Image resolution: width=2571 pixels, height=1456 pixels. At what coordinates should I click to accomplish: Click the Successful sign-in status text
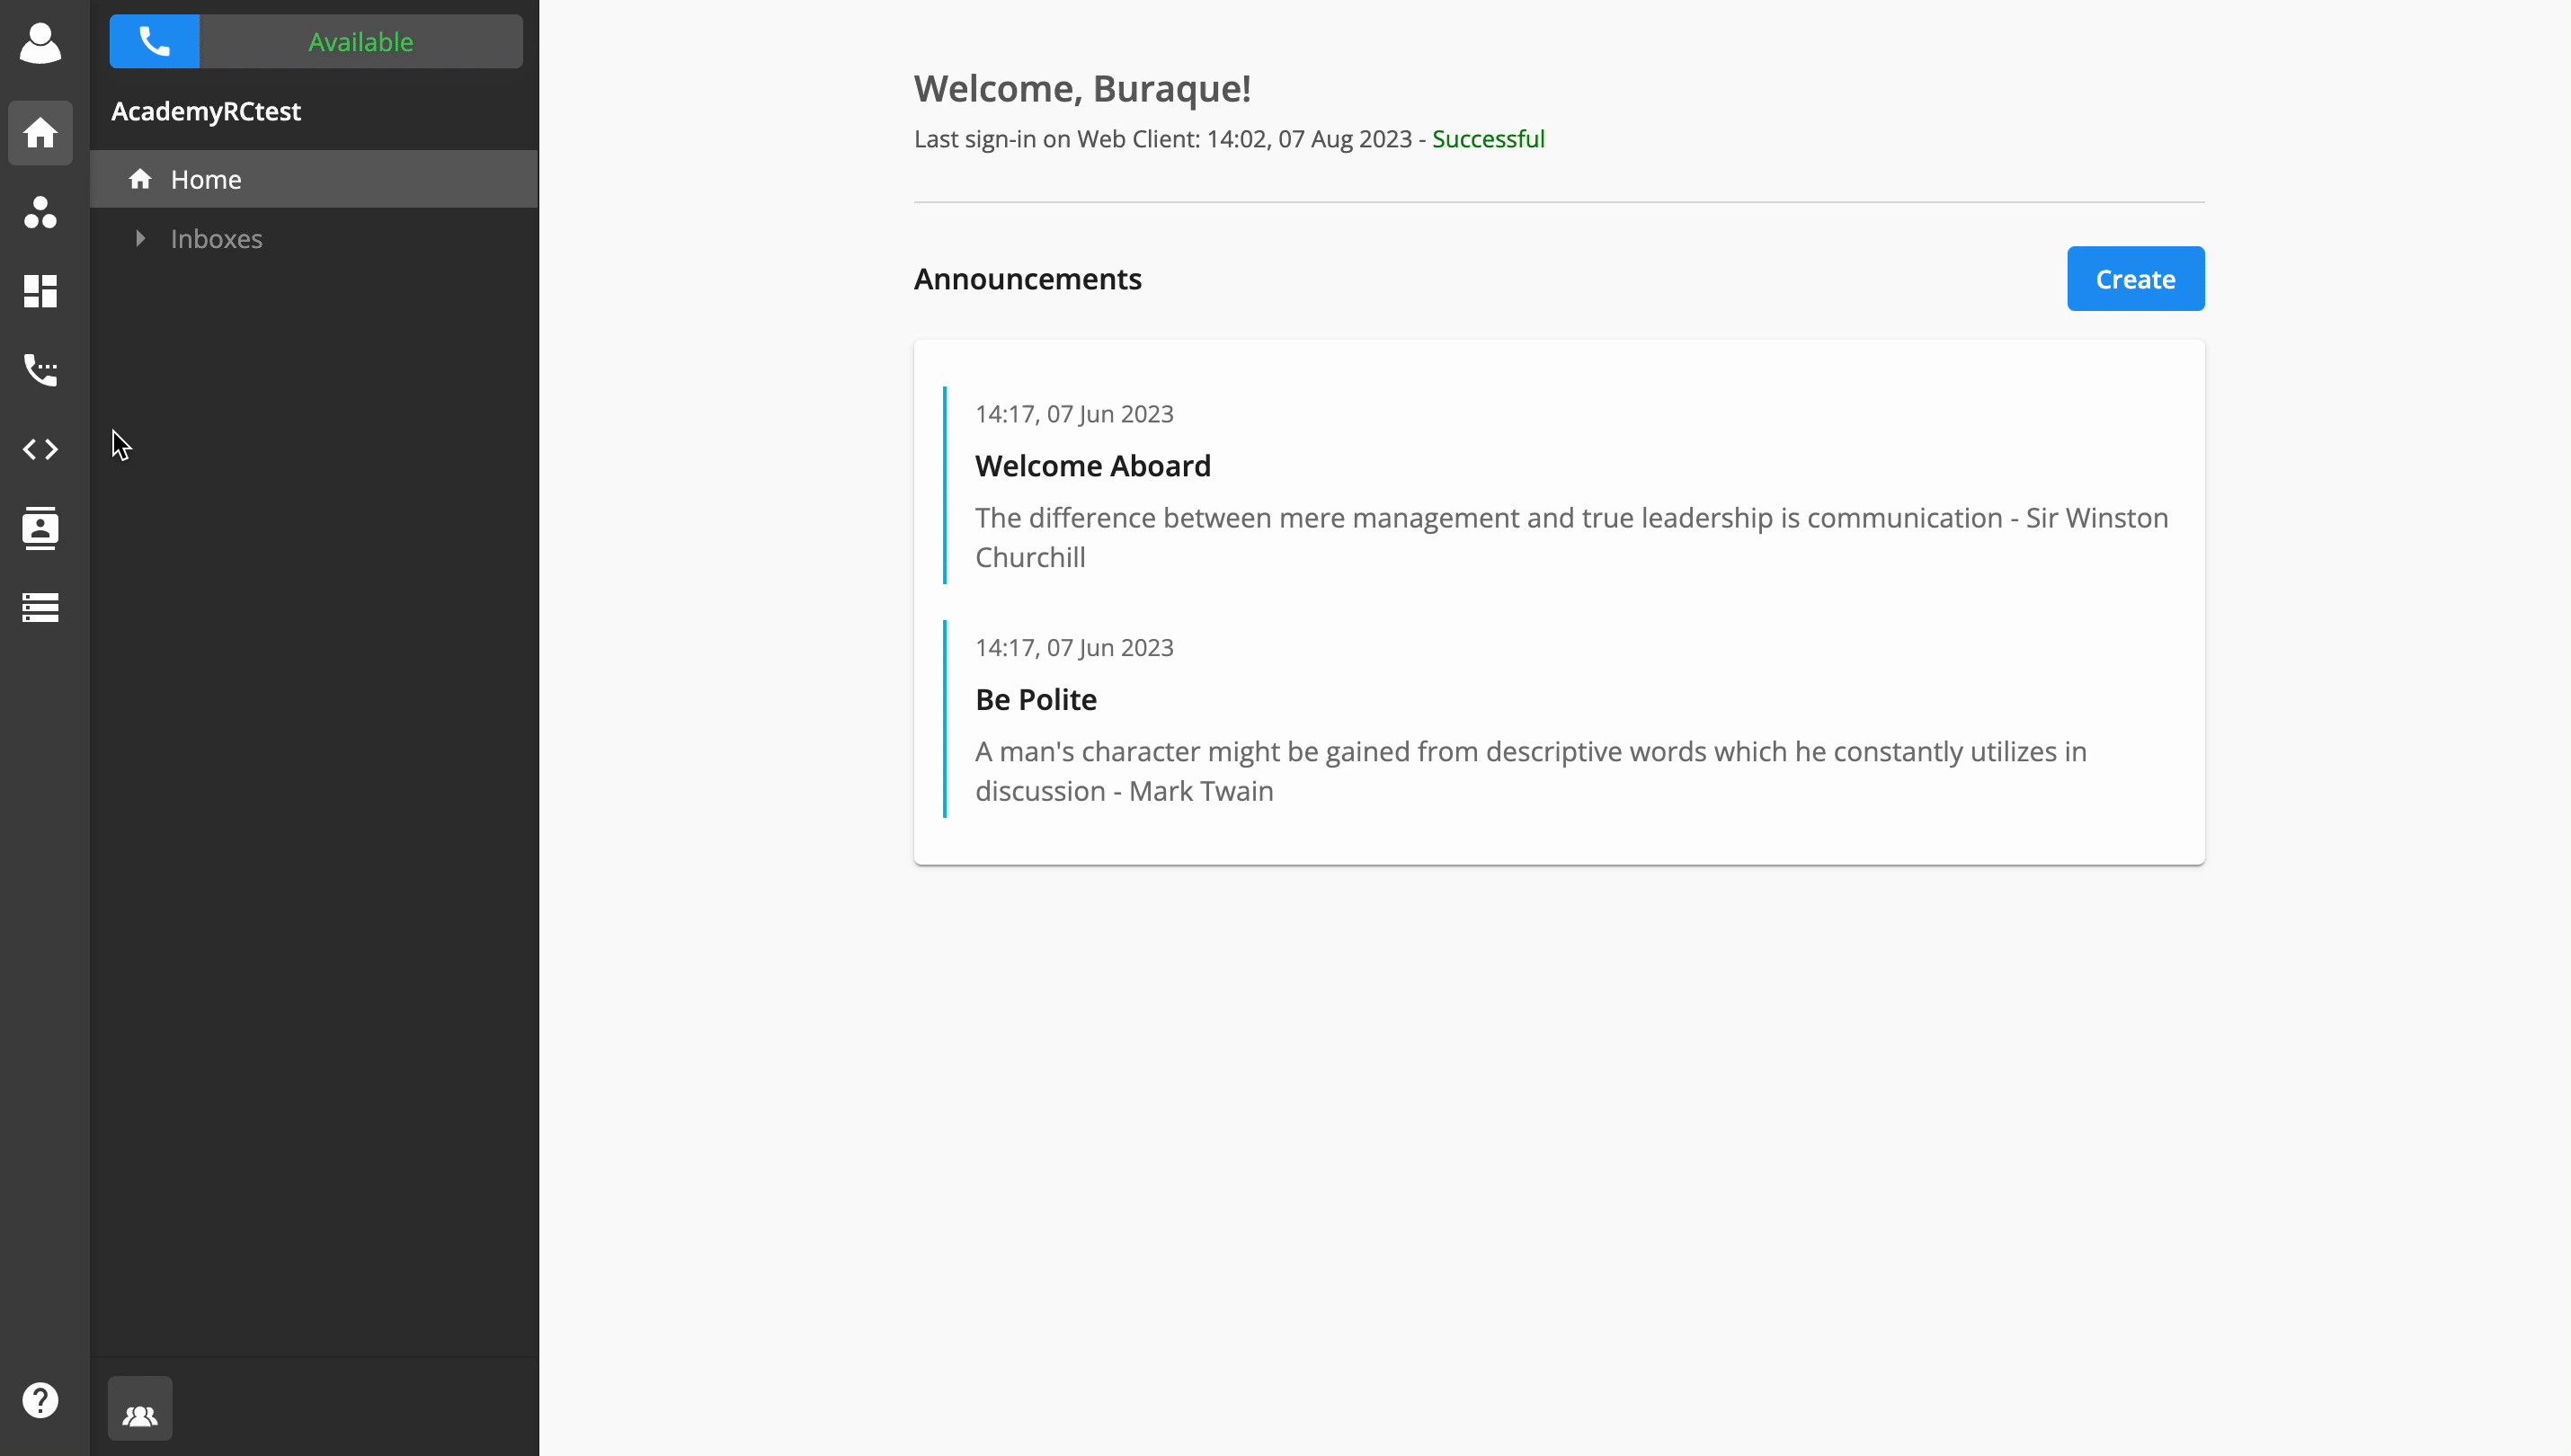coord(1488,139)
